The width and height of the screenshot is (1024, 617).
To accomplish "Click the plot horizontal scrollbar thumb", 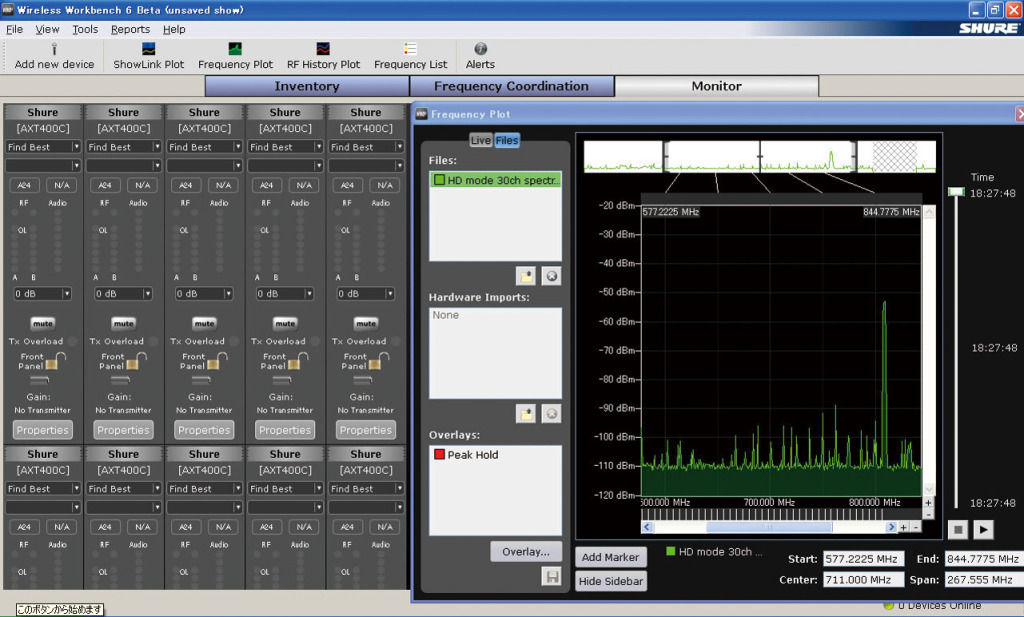I will tap(769, 527).
